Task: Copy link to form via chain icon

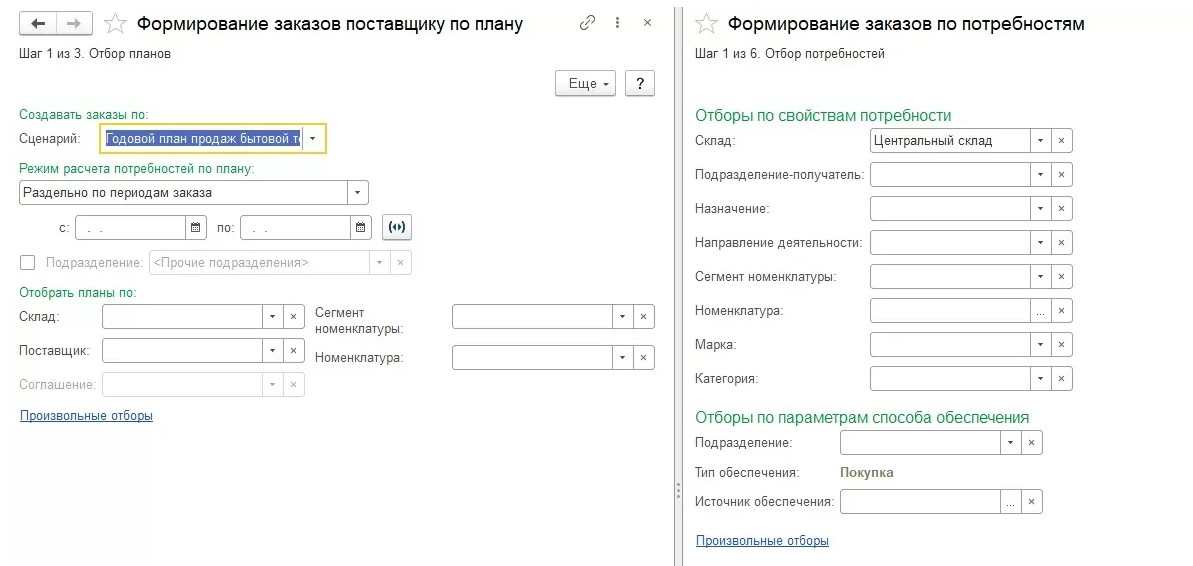Action: pos(587,23)
